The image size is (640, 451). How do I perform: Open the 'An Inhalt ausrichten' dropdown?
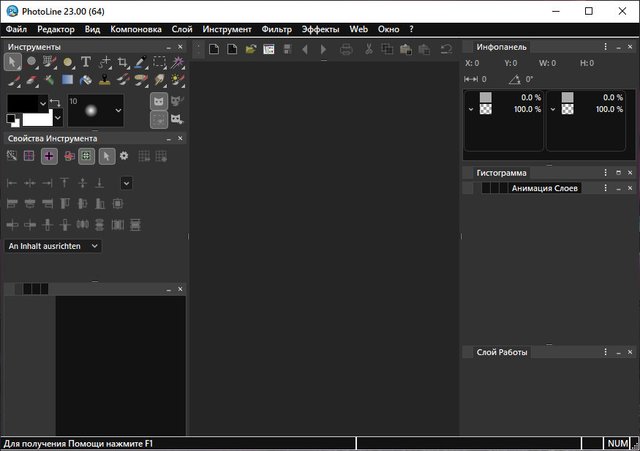coord(54,245)
